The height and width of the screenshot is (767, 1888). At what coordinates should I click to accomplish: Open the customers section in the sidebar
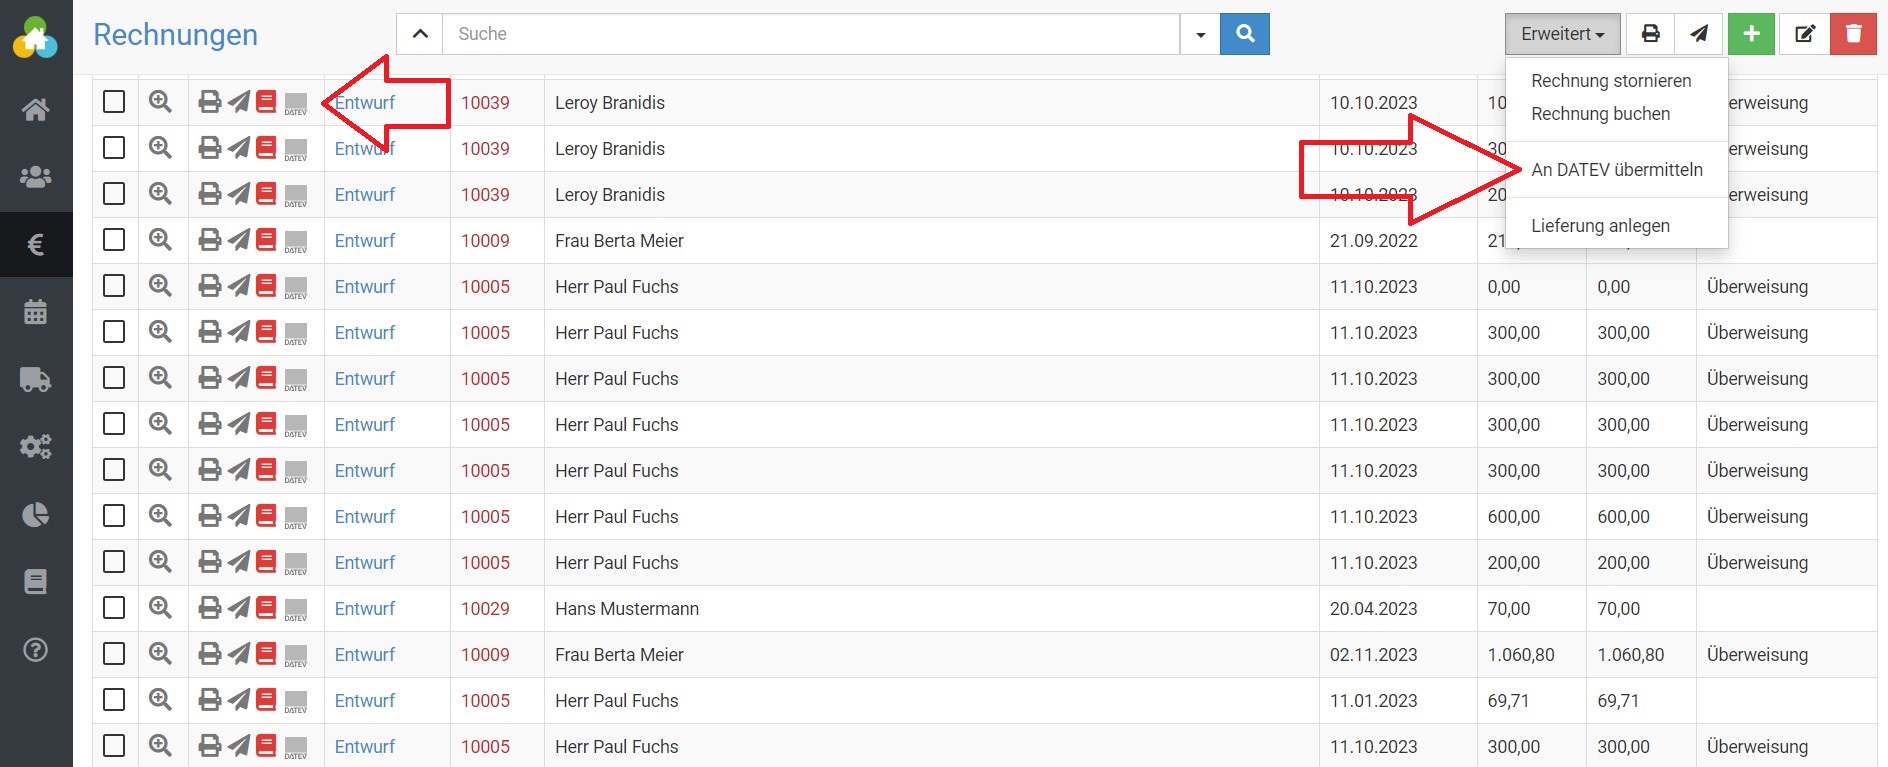(x=36, y=177)
